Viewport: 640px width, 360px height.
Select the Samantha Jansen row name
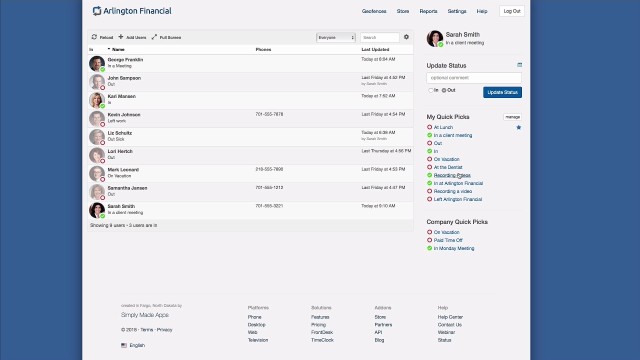pyautogui.click(x=127, y=188)
